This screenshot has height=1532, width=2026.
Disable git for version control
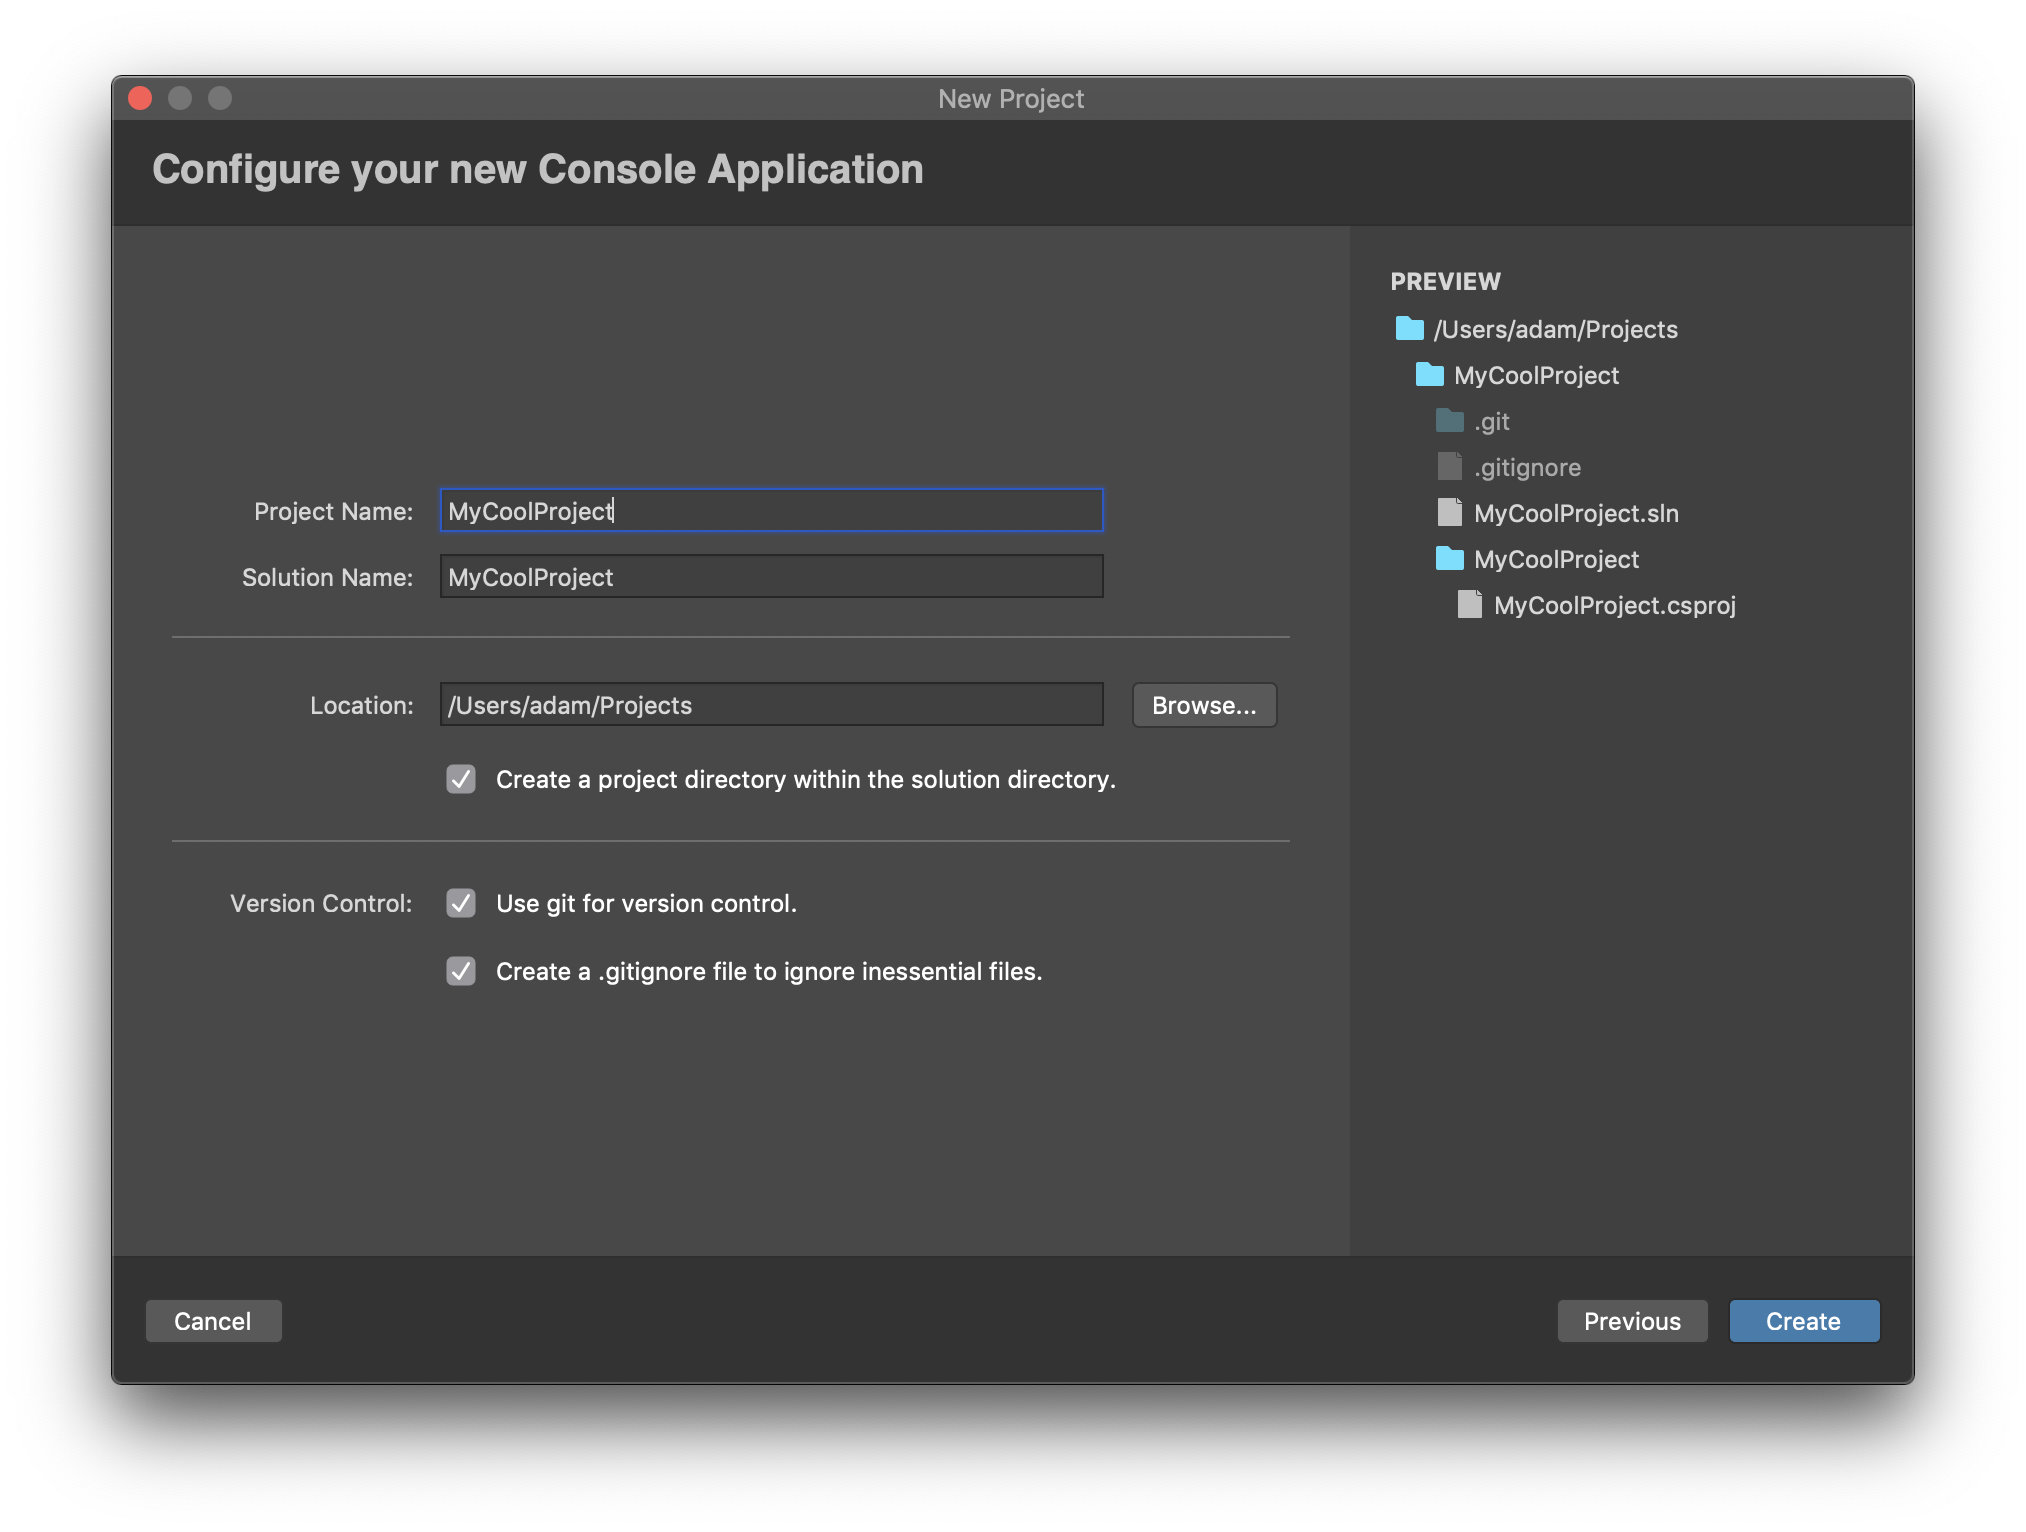tap(460, 903)
